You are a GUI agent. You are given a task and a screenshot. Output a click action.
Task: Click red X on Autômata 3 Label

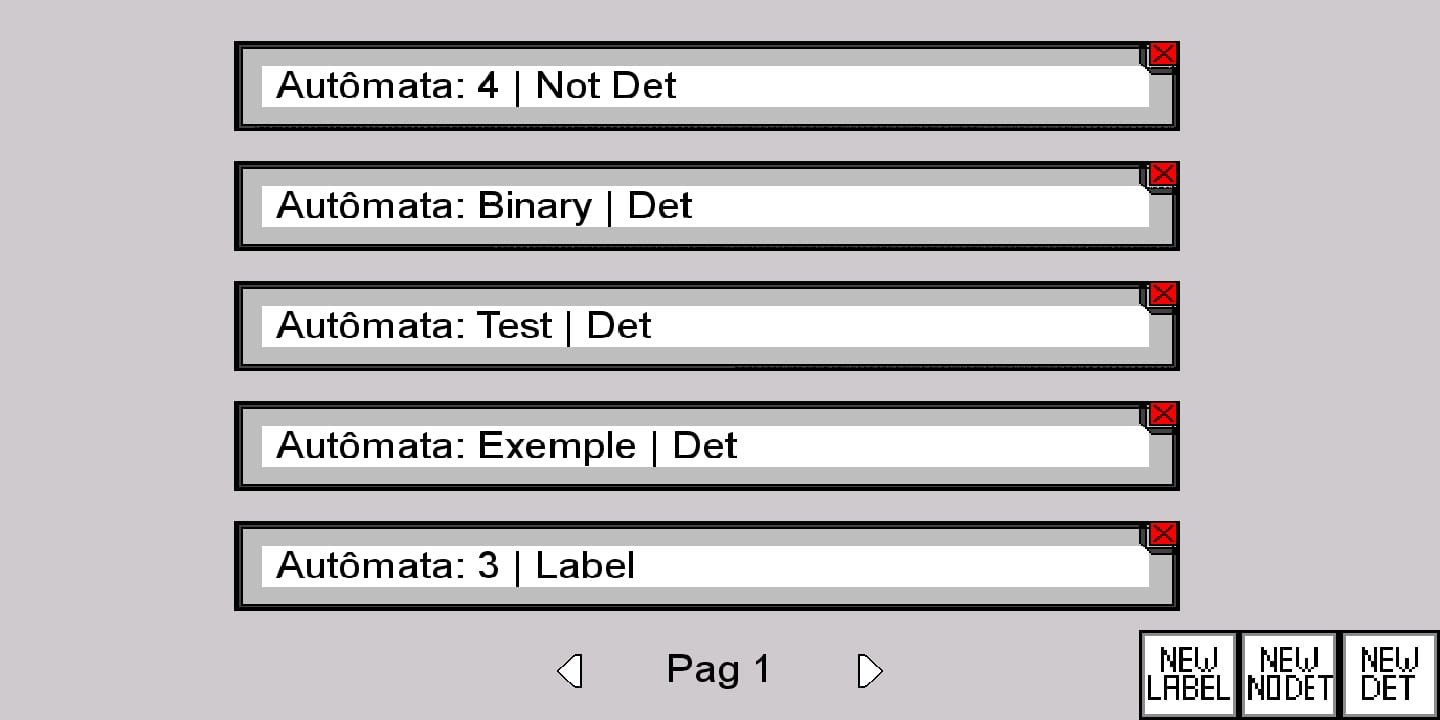tap(1163, 534)
